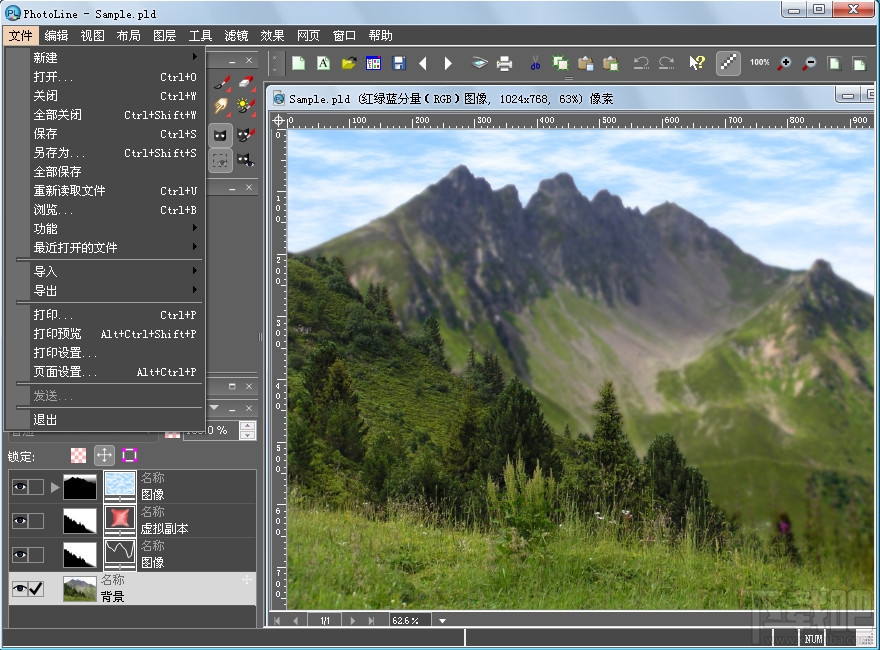Toggle the lock size magenta square button

point(130,455)
